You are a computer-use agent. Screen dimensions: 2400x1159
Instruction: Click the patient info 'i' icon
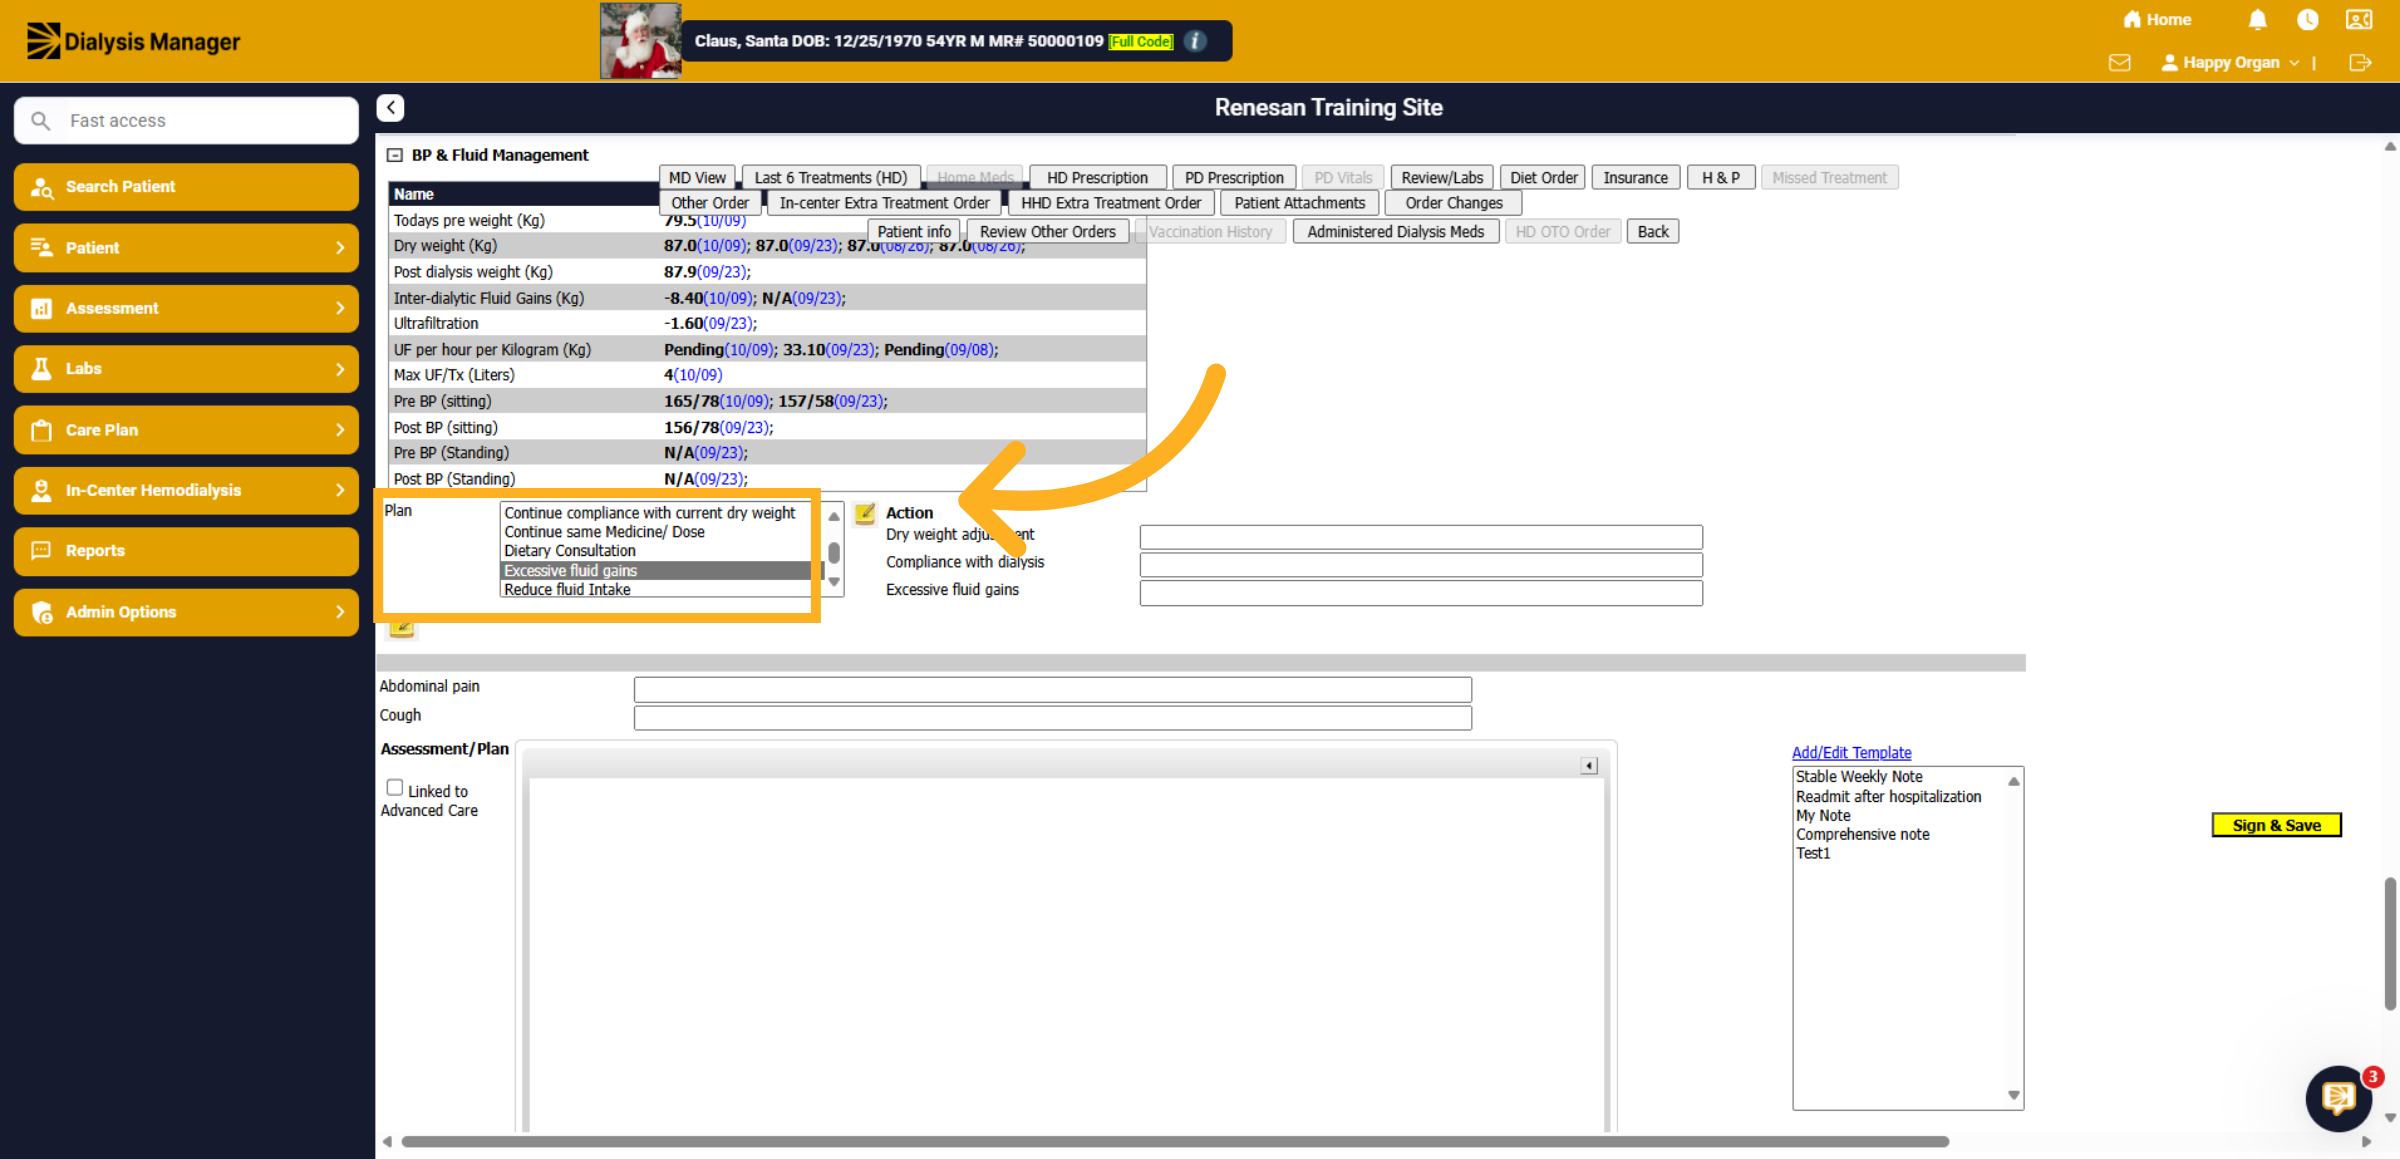point(1195,41)
